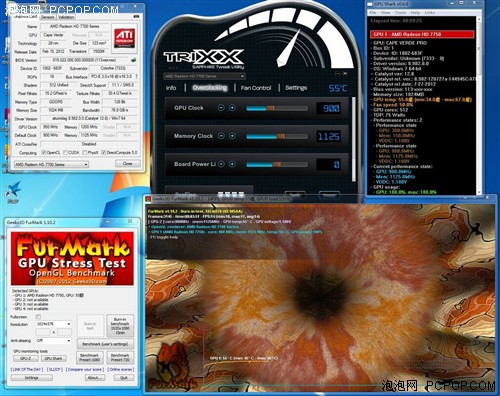Toggle the CUDA checkbox

click(x=66, y=153)
